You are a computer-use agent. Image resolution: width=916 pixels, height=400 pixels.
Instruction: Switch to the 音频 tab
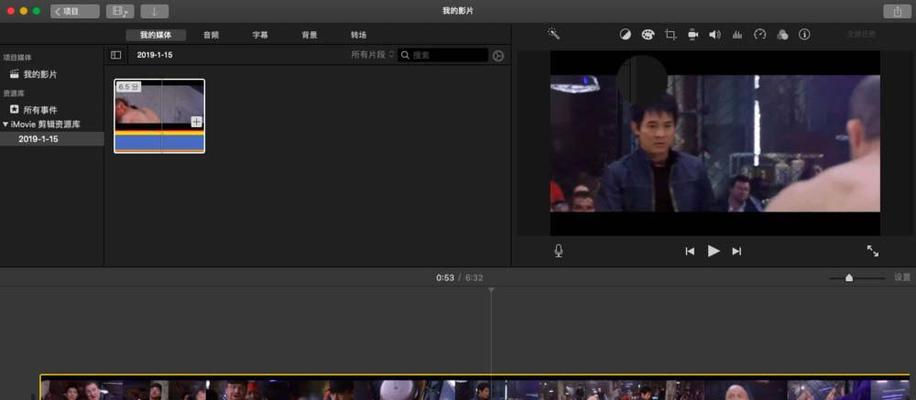click(x=211, y=35)
